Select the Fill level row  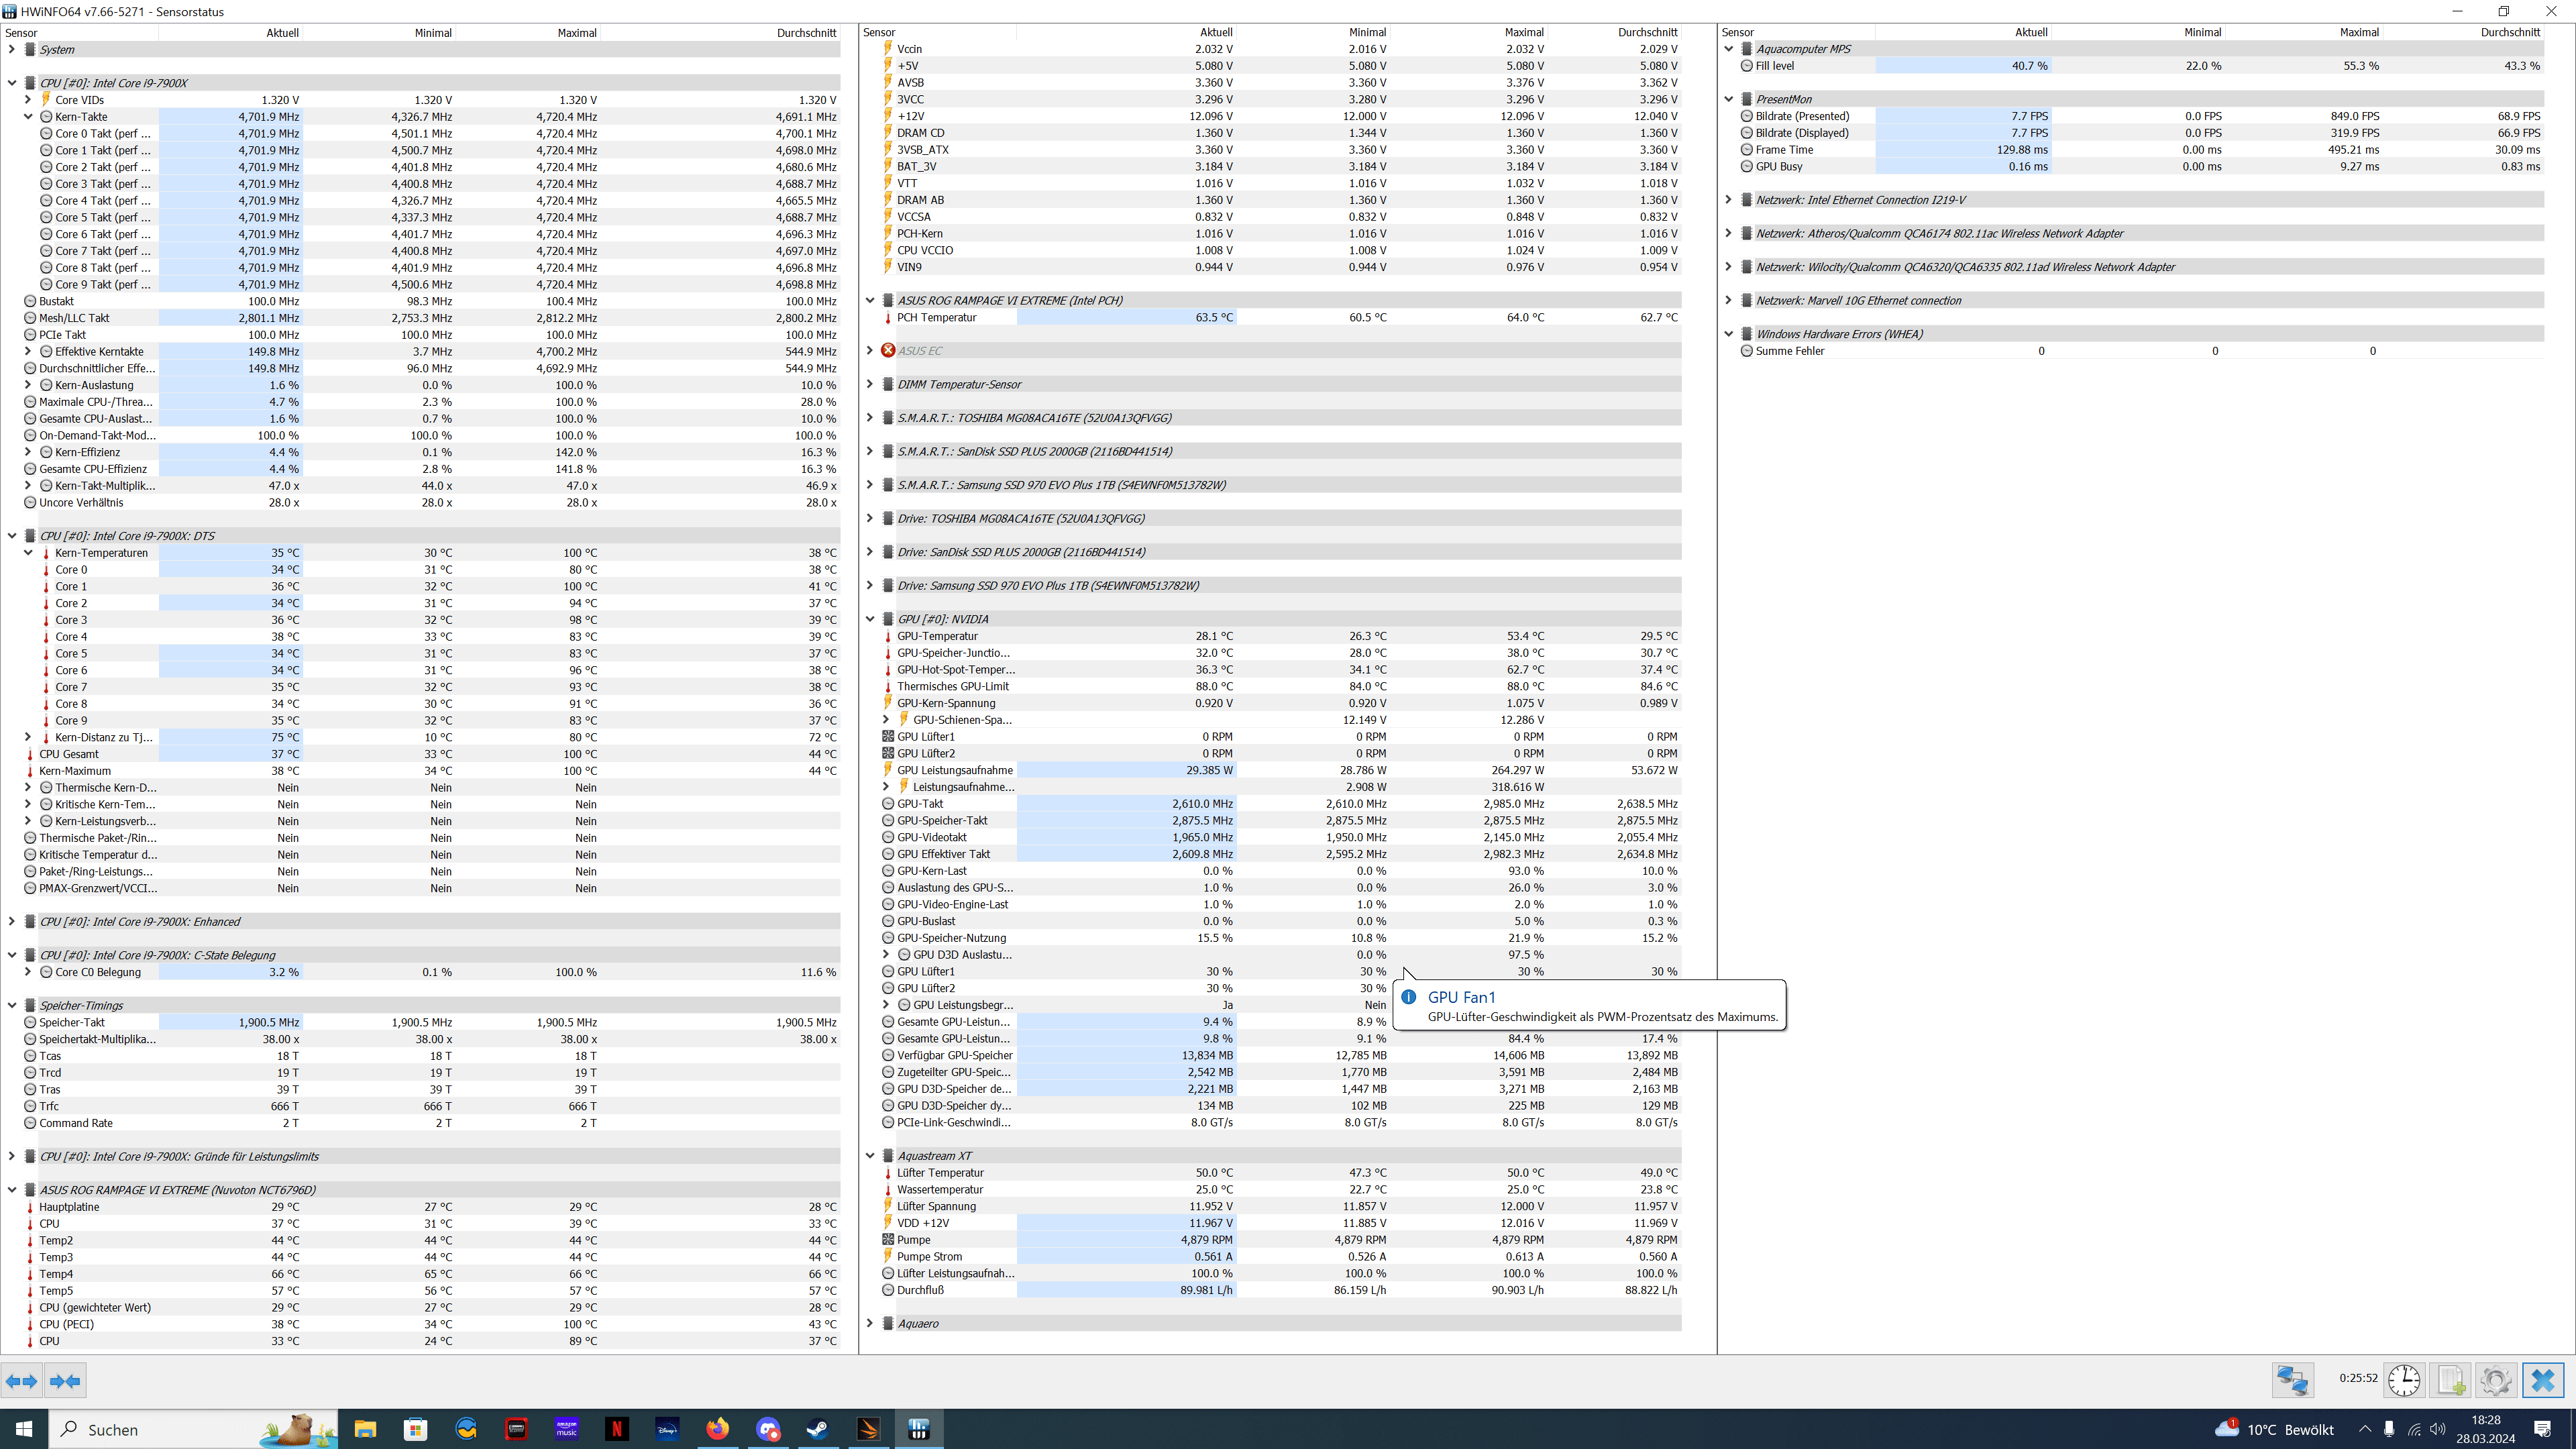click(x=2140, y=66)
